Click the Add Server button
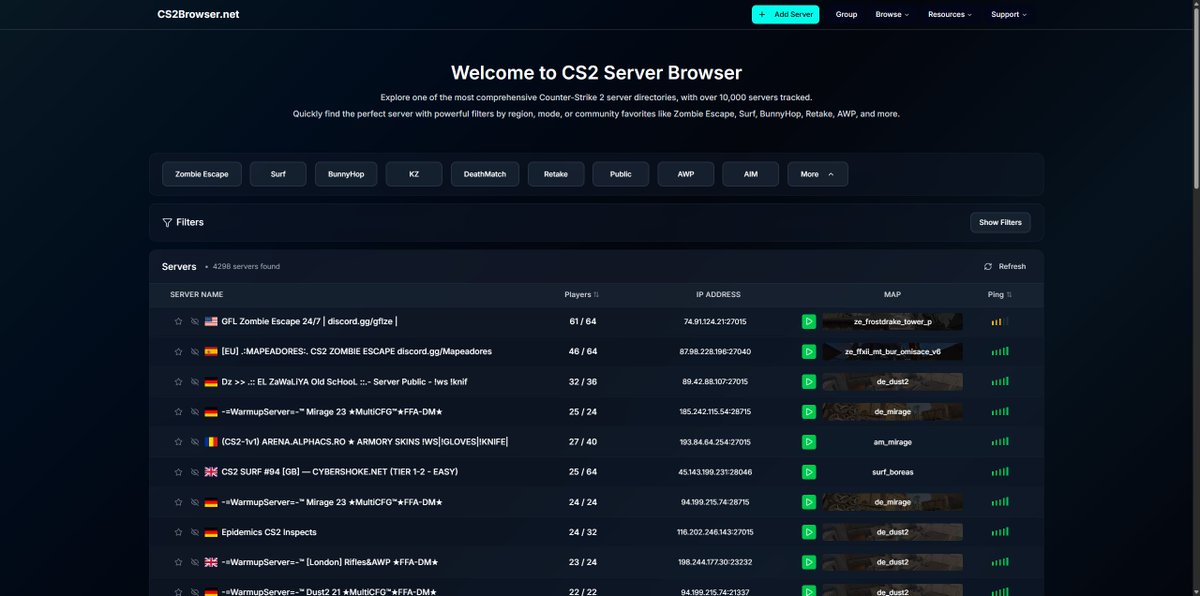The width and height of the screenshot is (1200, 596). click(786, 15)
